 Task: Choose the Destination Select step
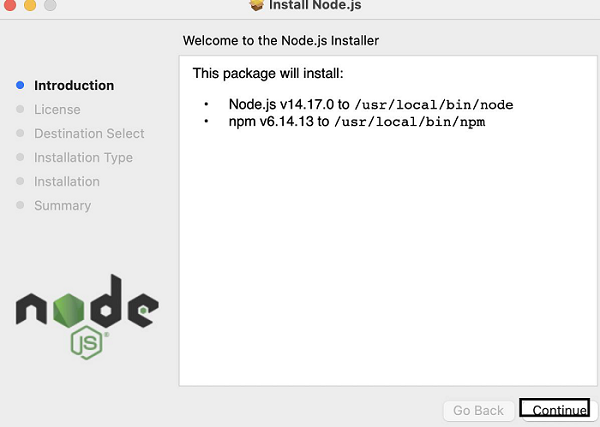pos(89,134)
